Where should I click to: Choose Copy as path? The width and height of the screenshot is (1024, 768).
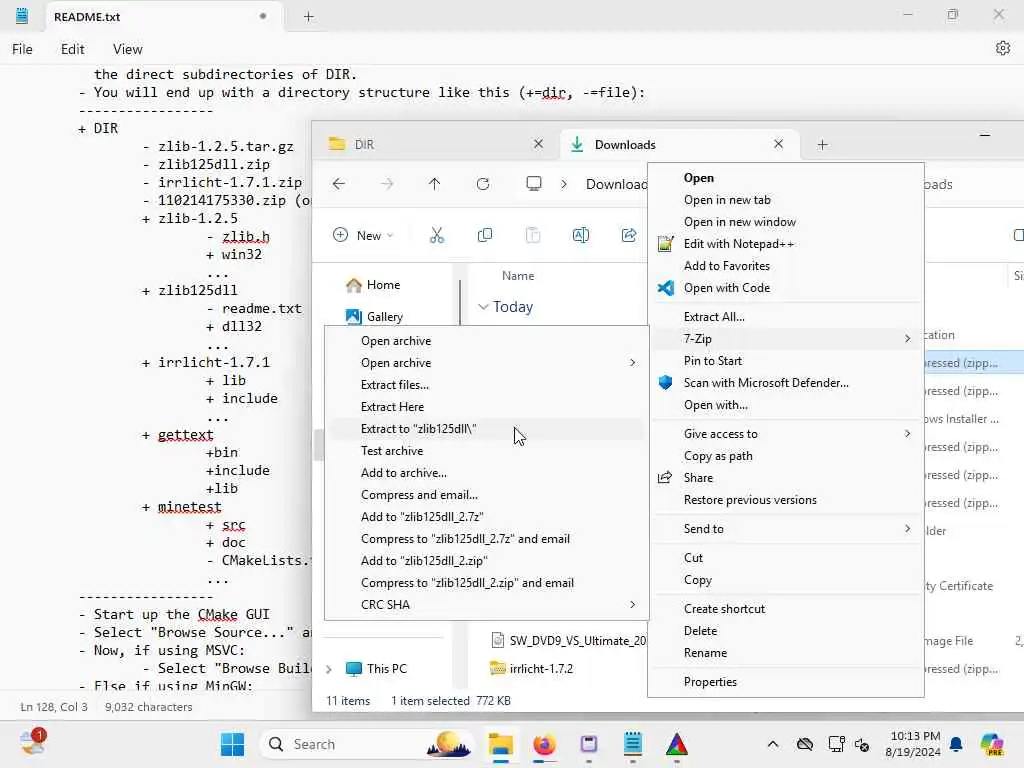[x=786, y=456]
